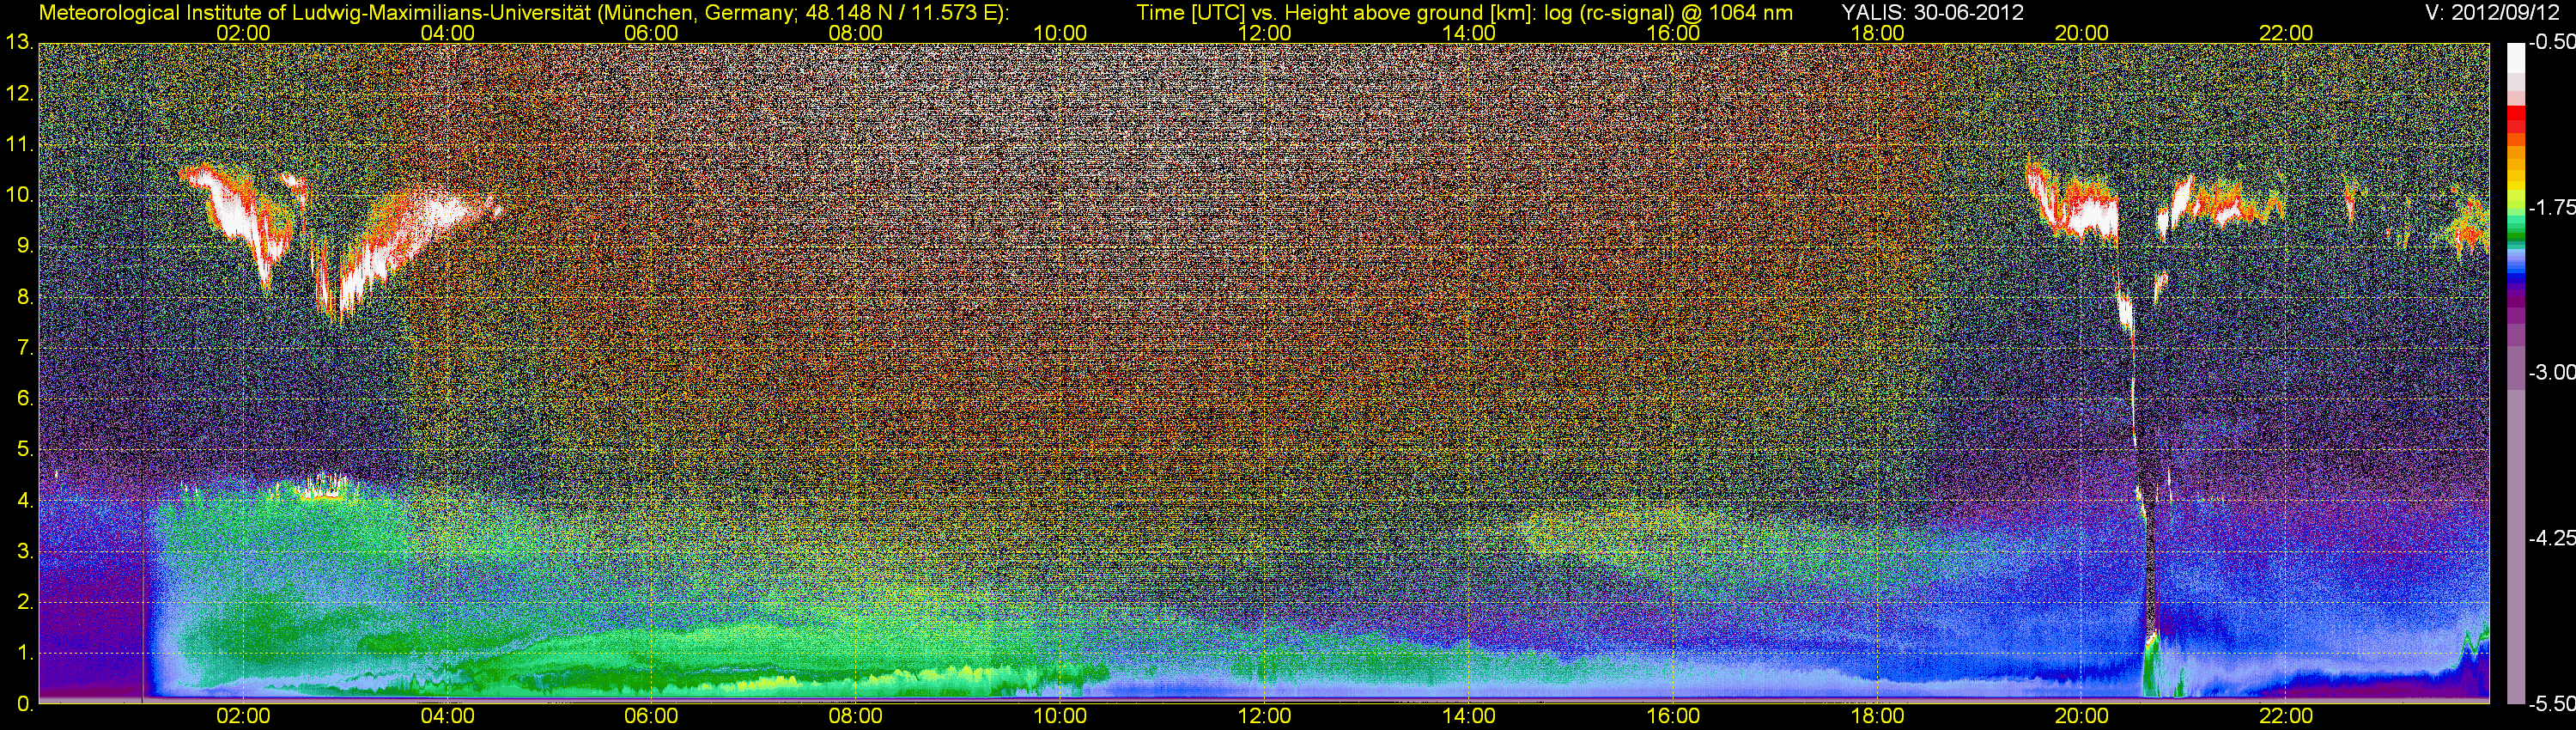The width and height of the screenshot is (2576, 730).
Task: Click the 3. km height axis label
Action: pos(26,552)
